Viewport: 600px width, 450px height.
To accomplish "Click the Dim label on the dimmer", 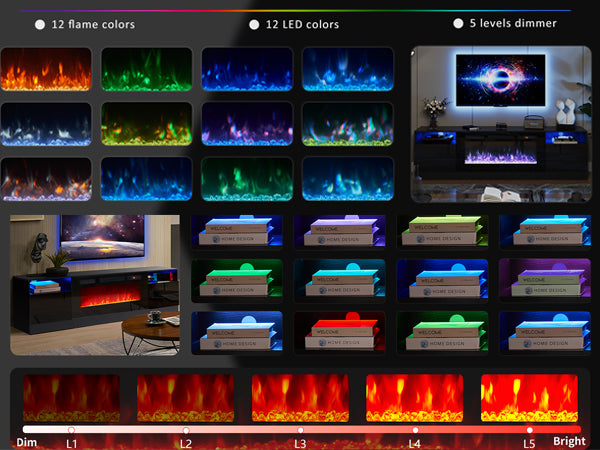I will [x=27, y=441].
